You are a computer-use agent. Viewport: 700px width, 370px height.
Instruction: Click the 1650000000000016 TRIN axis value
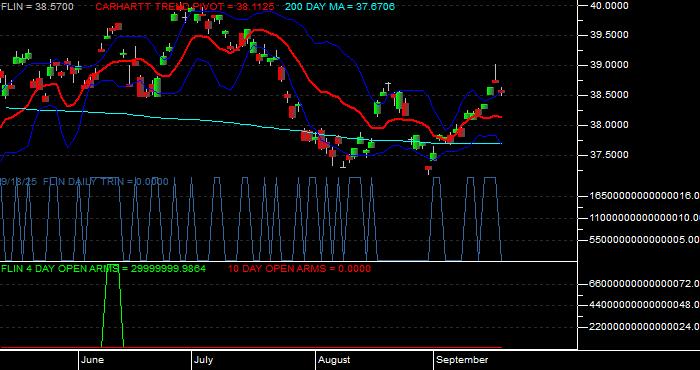point(644,195)
